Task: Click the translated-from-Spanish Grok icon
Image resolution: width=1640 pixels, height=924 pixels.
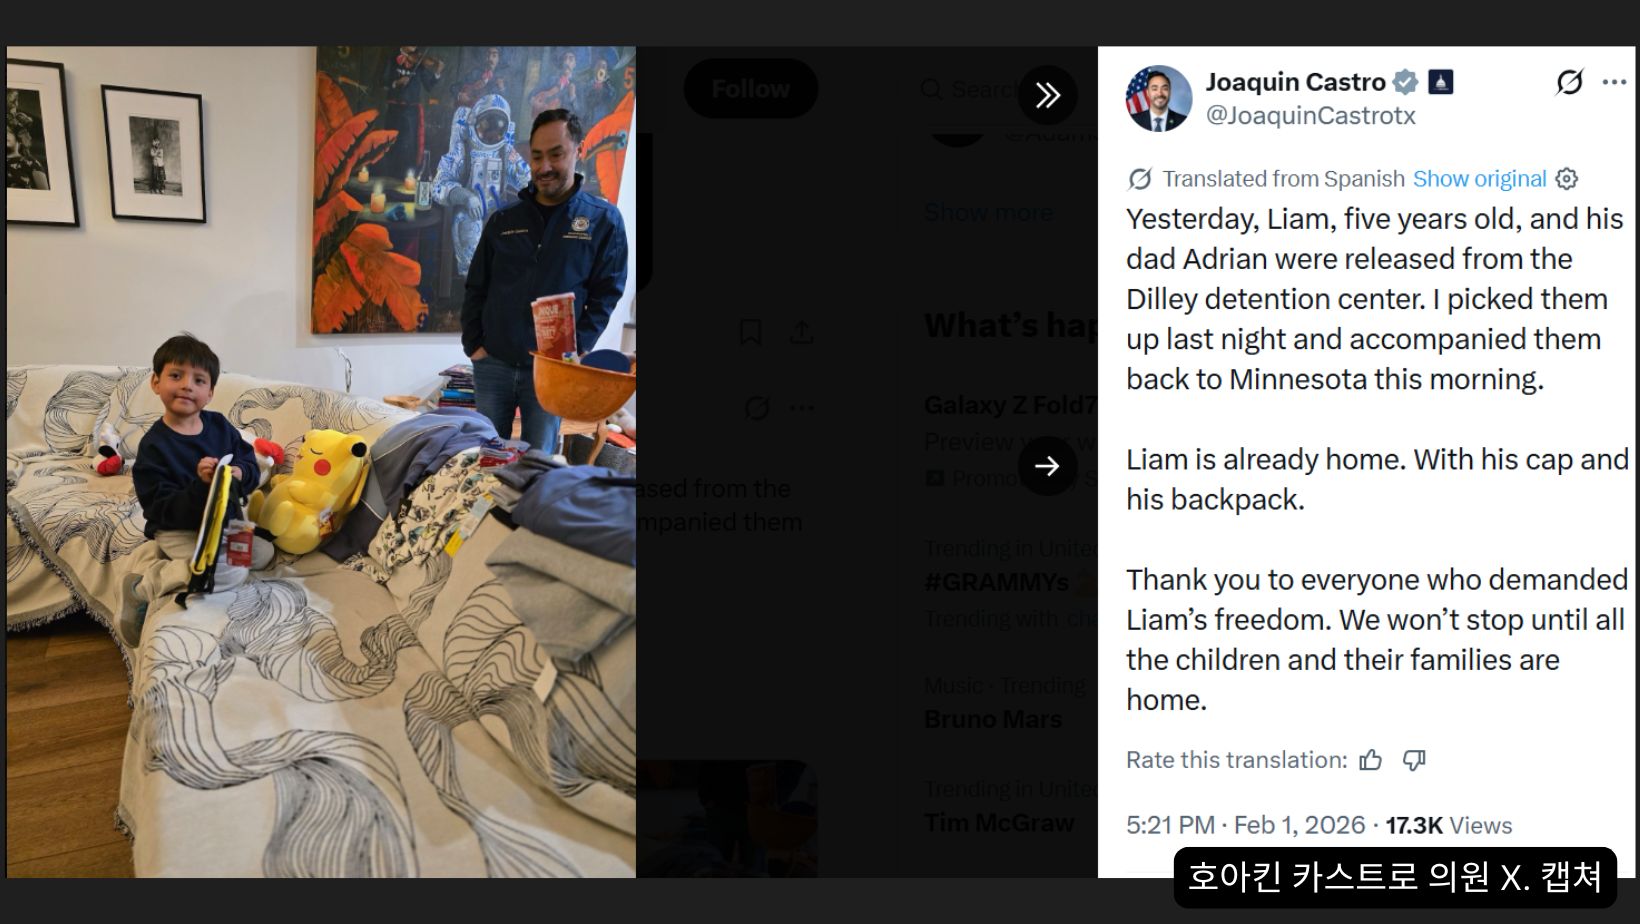Action: (x=1139, y=179)
